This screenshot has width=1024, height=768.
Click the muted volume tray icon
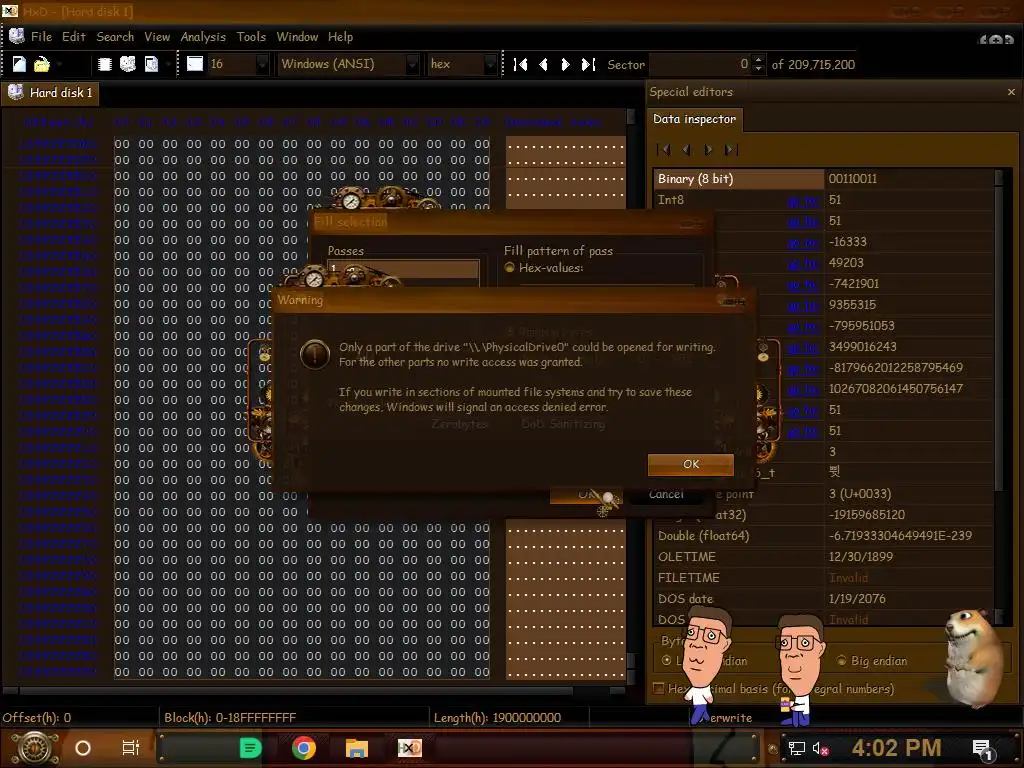820,748
